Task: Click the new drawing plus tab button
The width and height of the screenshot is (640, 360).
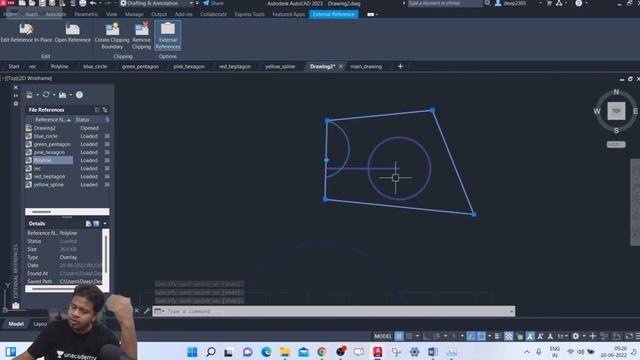Action: [400, 67]
